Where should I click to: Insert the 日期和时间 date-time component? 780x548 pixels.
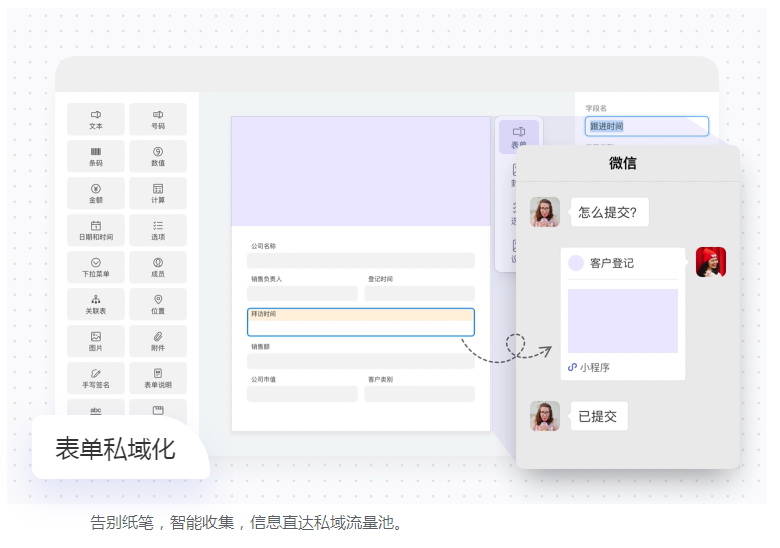[96, 230]
